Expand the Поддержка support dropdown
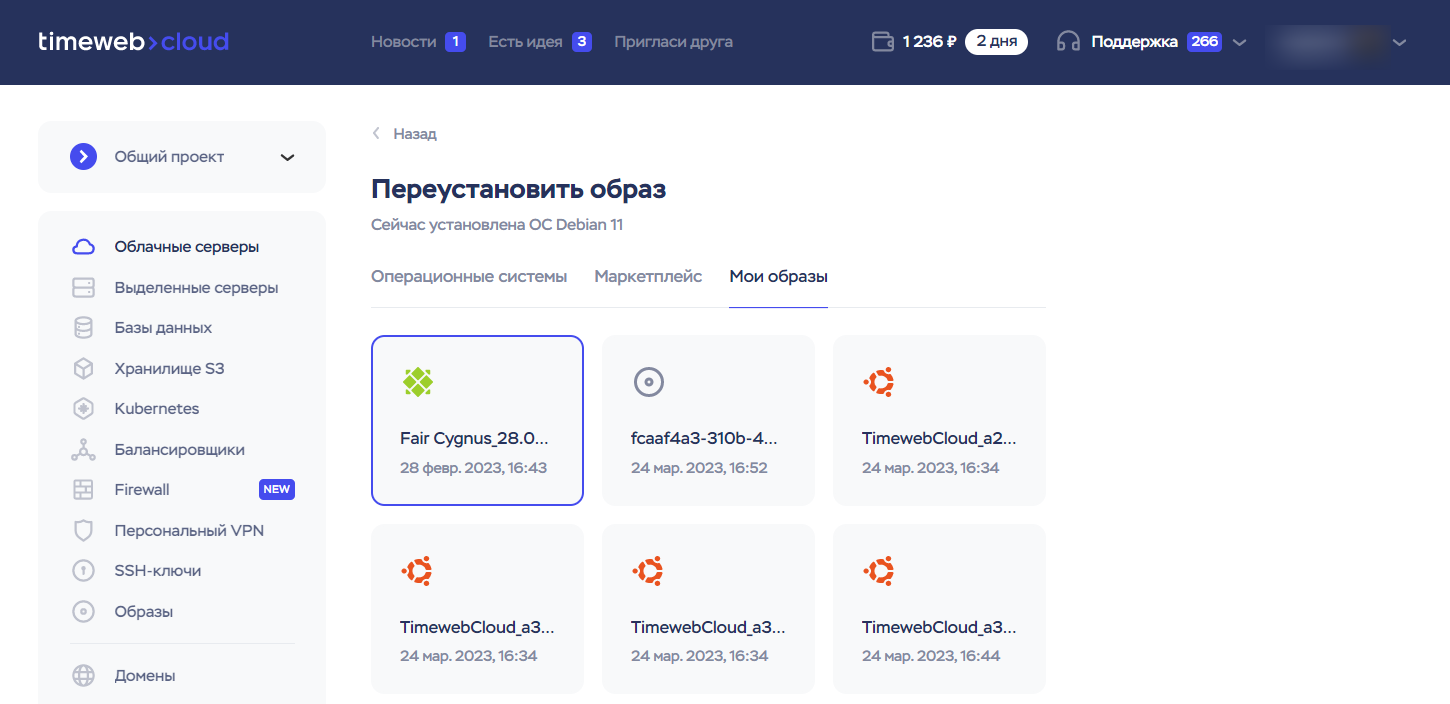This screenshot has height=704, width=1450. tap(1240, 42)
